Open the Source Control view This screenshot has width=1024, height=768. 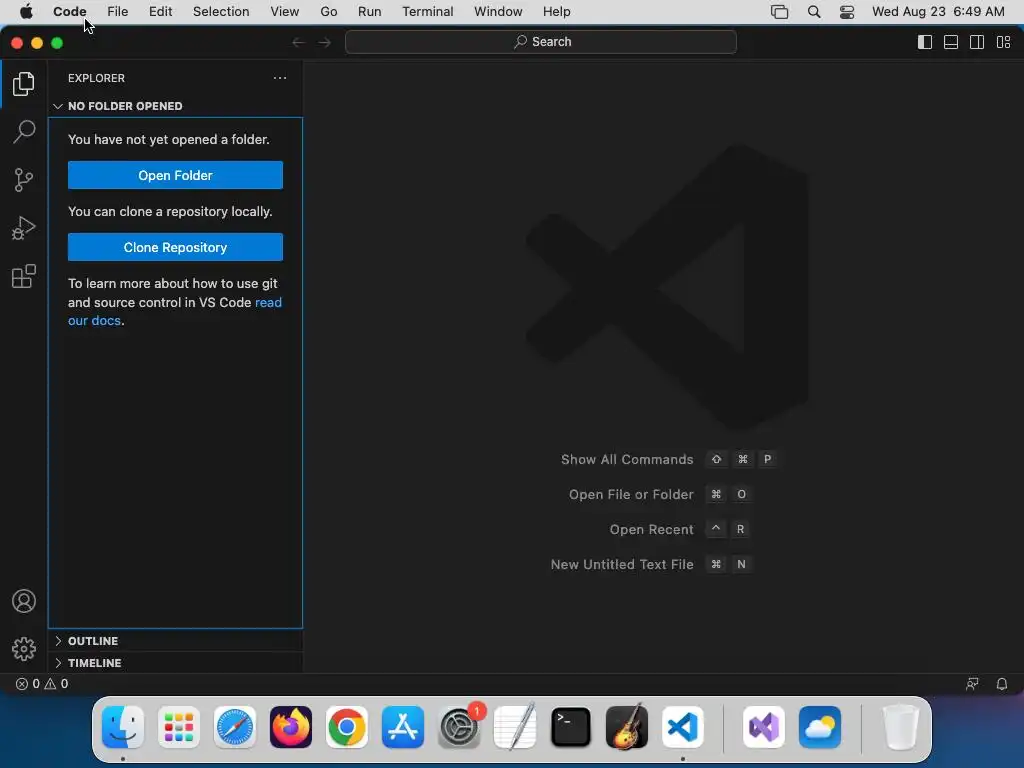coord(24,180)
